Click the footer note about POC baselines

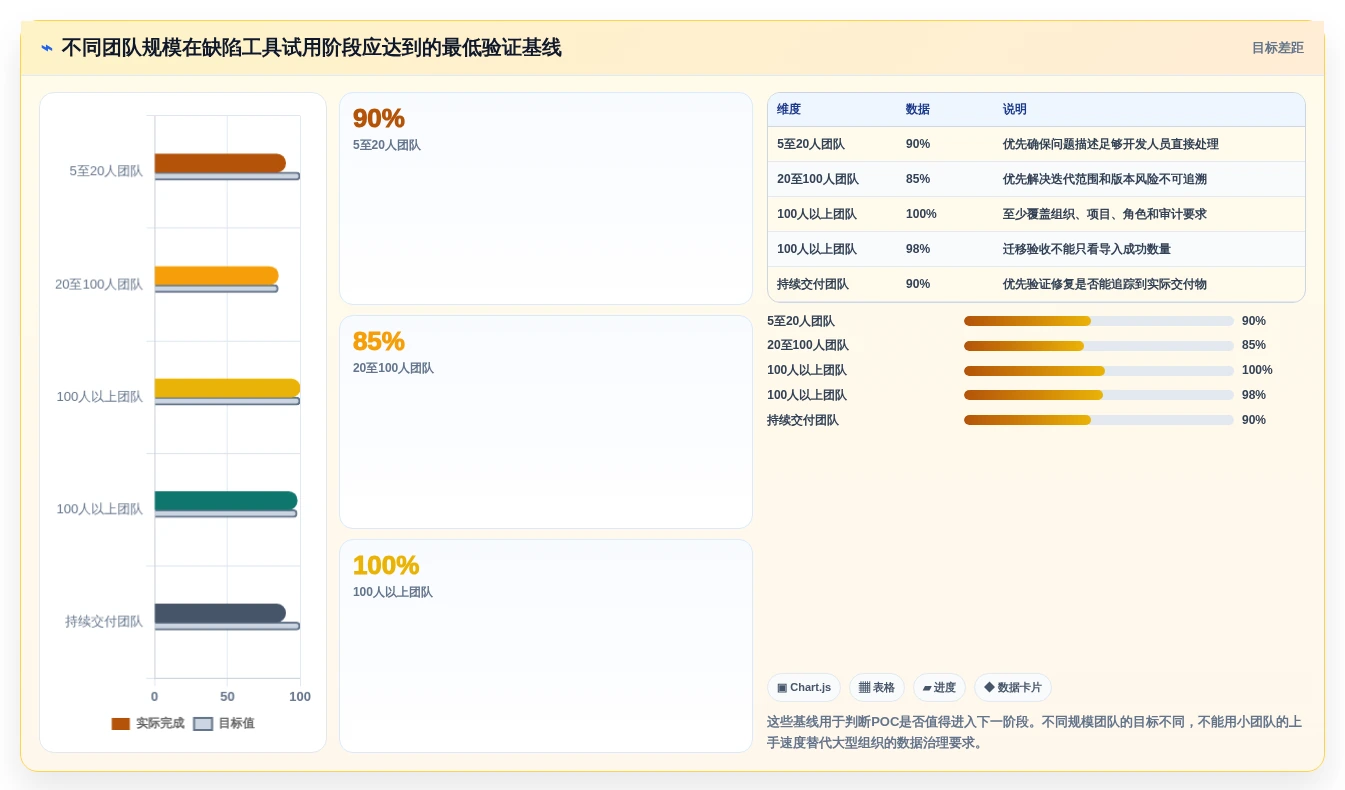(x=1034, y=732)
